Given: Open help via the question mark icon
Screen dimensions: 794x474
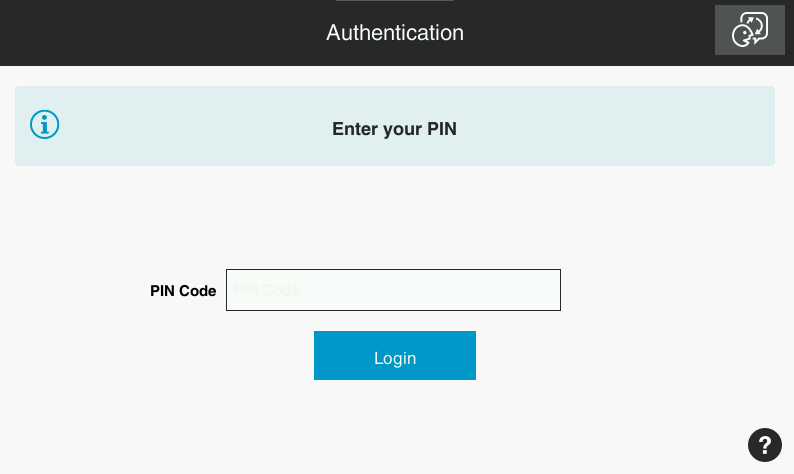Looking at the screenshot, I should tap(764, 444).
